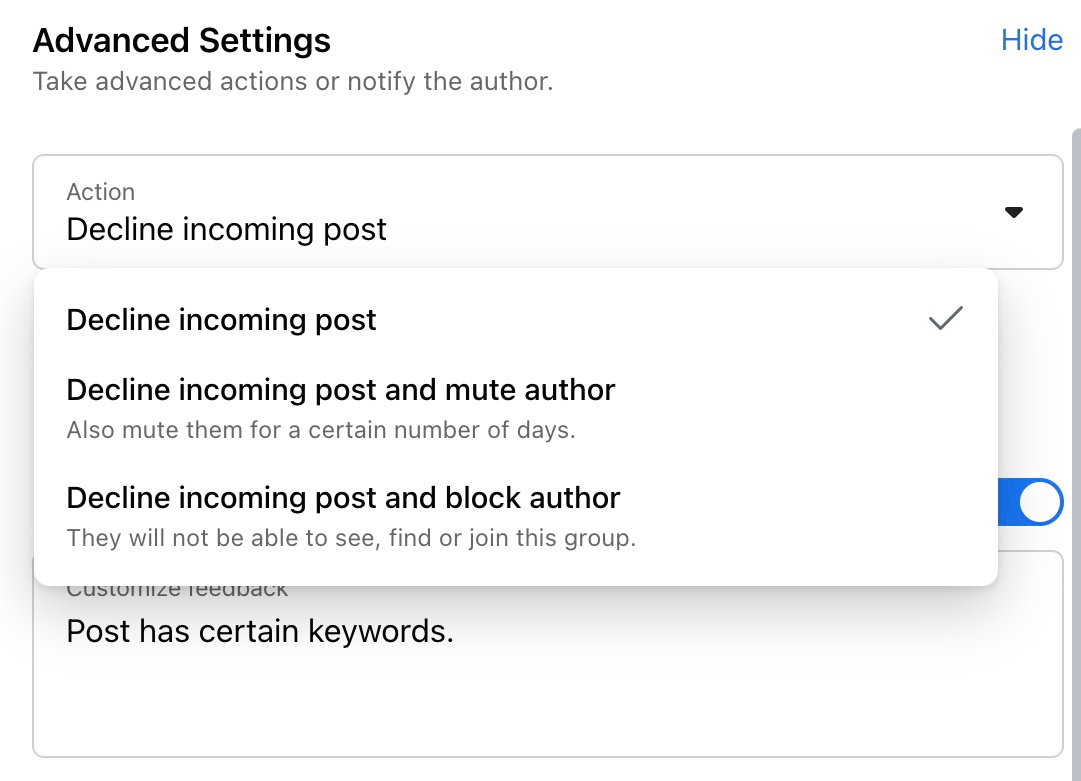This screenshot has height=781, width=1081.
Task: Click into the 'Post has certain keywords.' text
Action: (260, 631)
